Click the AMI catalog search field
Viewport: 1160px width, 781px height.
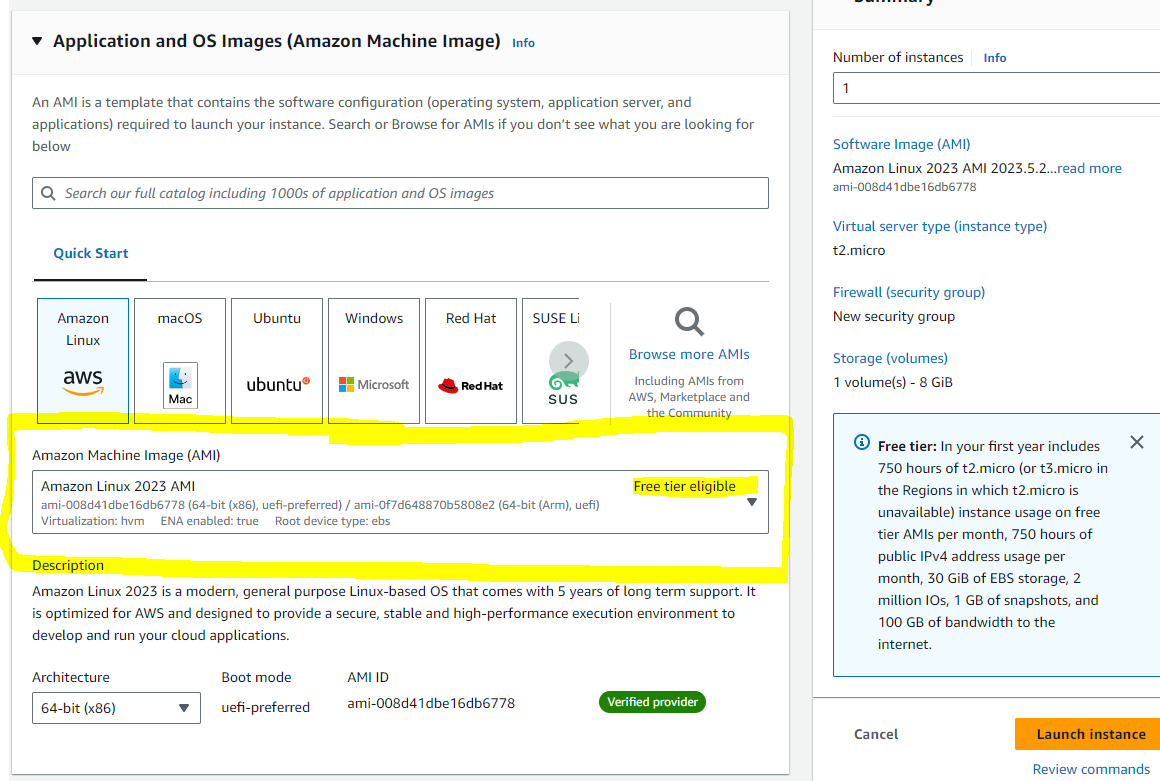coord(400,193)
